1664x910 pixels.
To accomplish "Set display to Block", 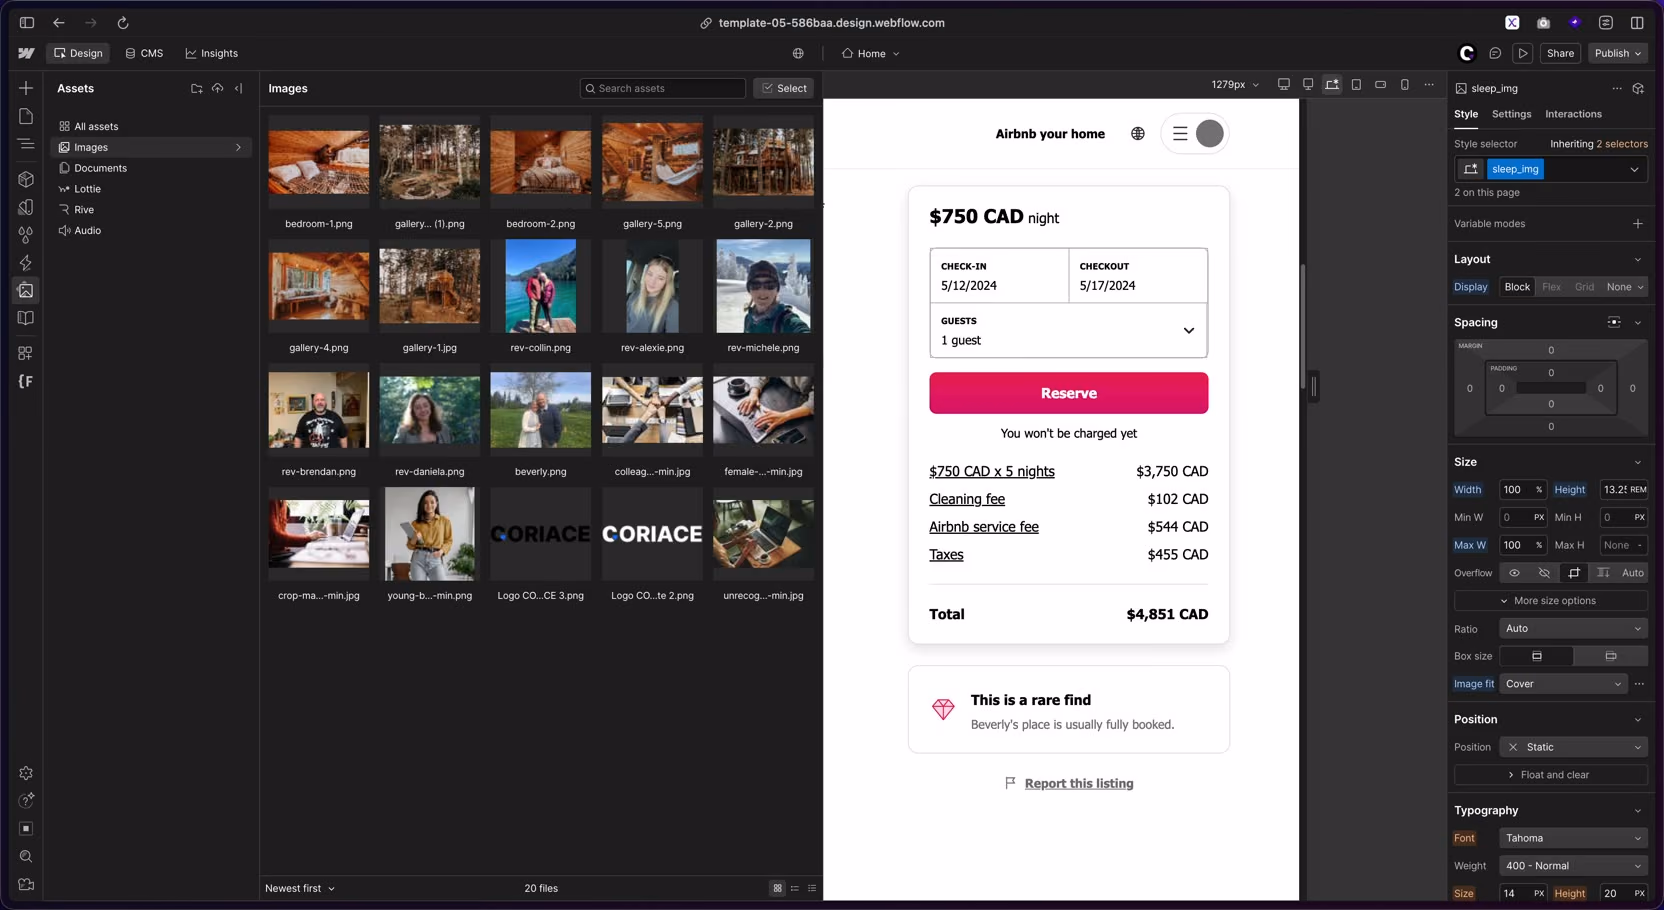I will [1517, 287].
